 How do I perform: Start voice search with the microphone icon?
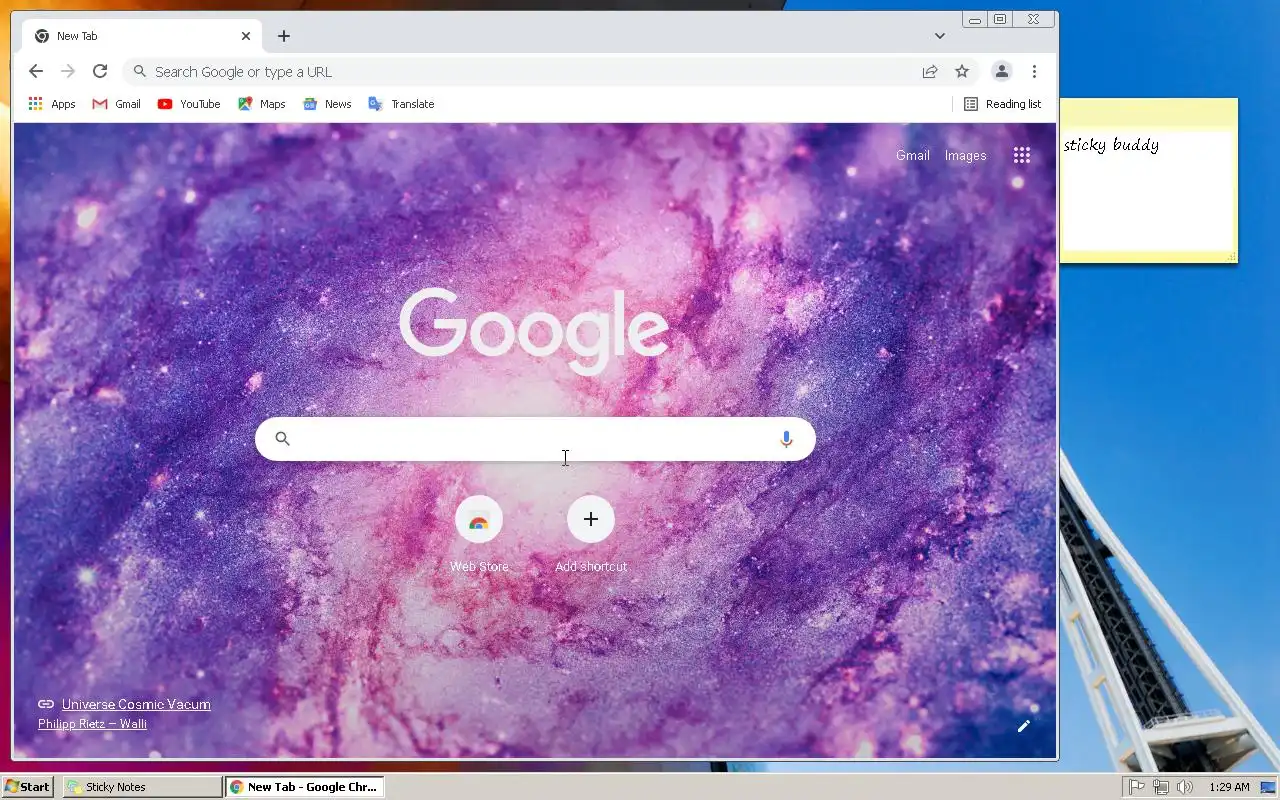coord(786,439)
